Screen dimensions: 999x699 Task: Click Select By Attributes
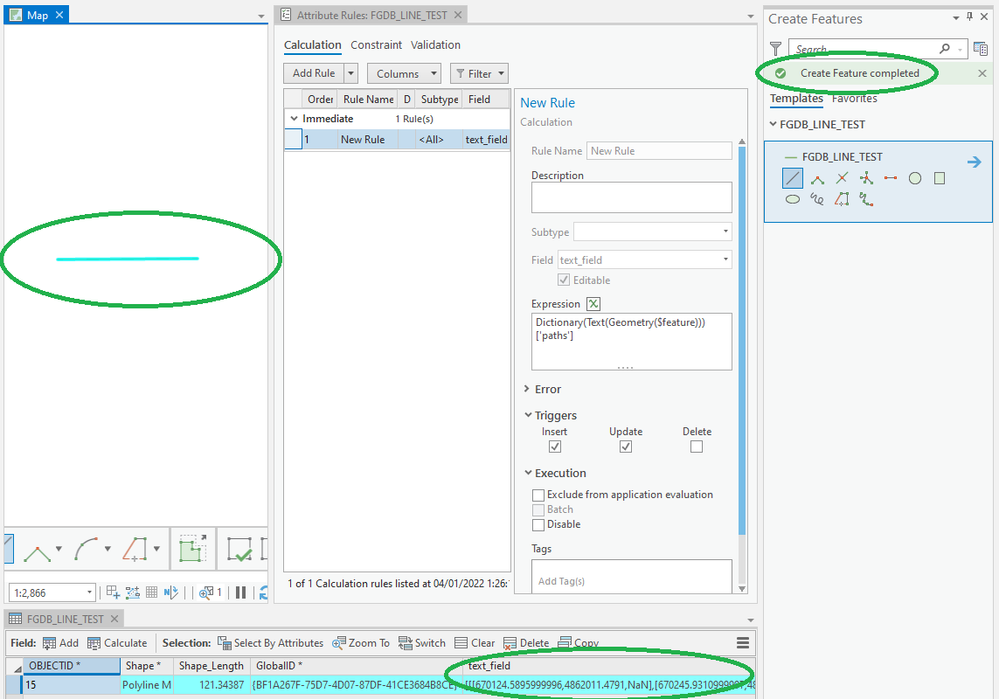[x=270, y=643]
